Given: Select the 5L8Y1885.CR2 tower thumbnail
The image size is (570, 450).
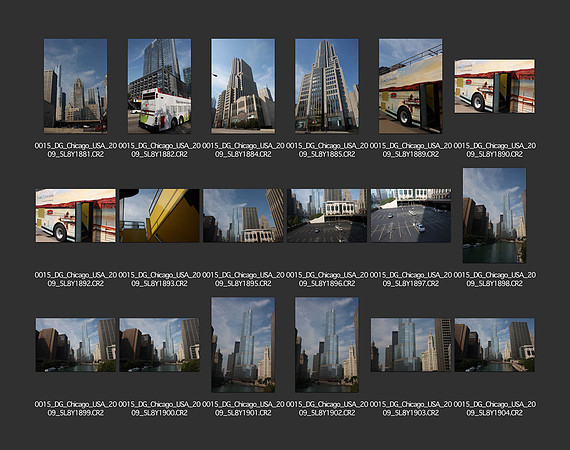Looking at the screenshot, I should click(x=327, y=86).
